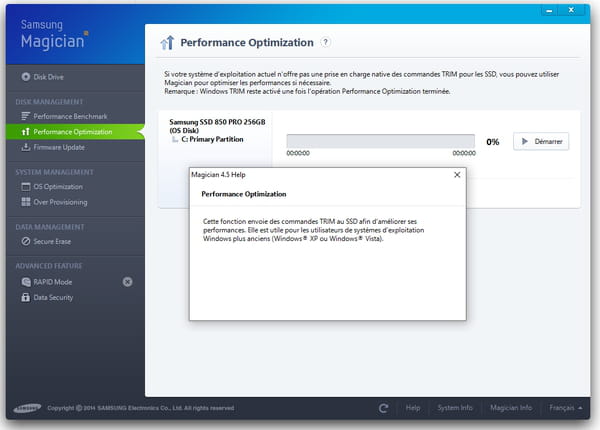Screen dimensions: 600x430
Task: Click the copyright SAMSUNG Electronics text
Action: coord(141,408)
